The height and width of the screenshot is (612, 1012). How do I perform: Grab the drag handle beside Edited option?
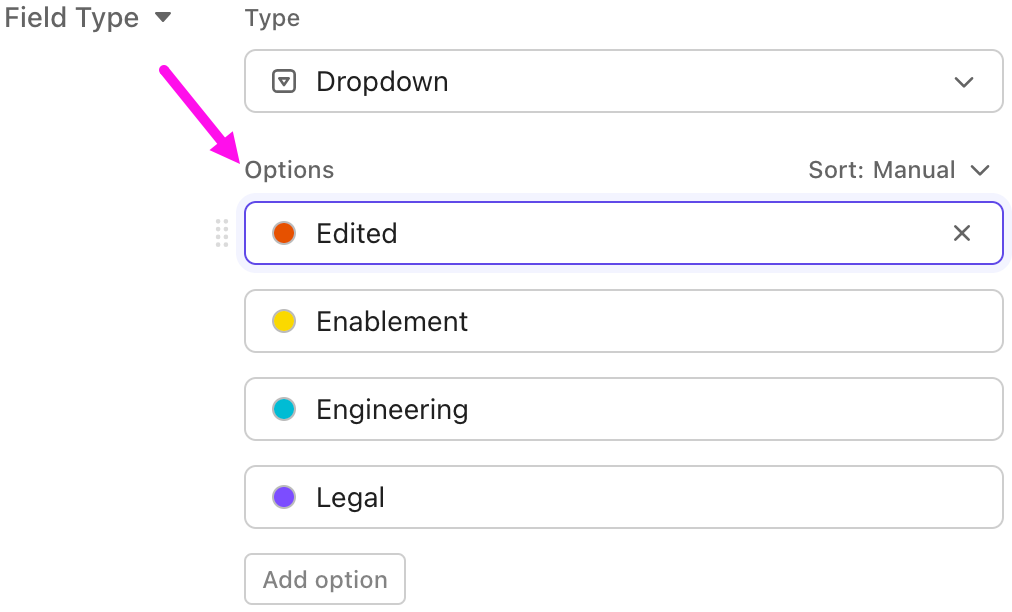(222, 234)
